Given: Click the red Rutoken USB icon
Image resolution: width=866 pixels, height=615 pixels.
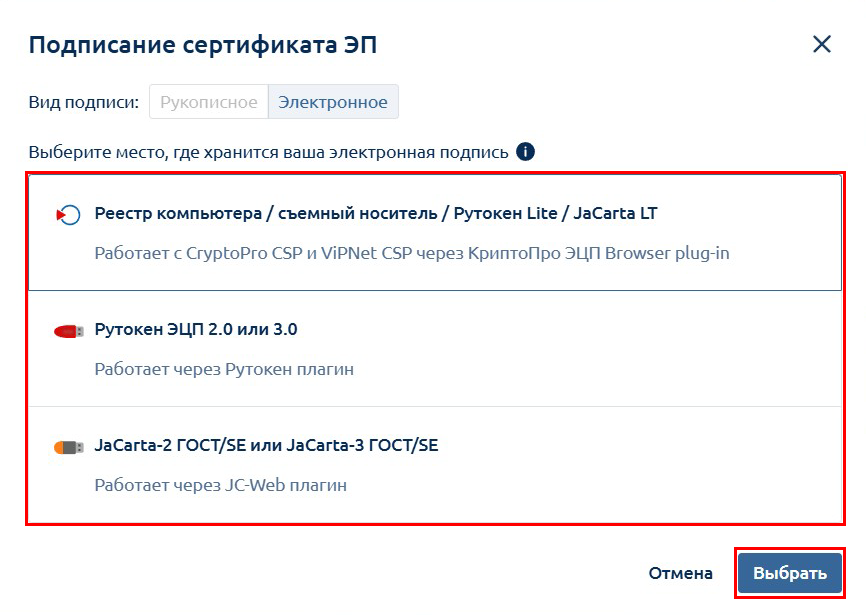Looking at the screenshot, I should (68, 331).
